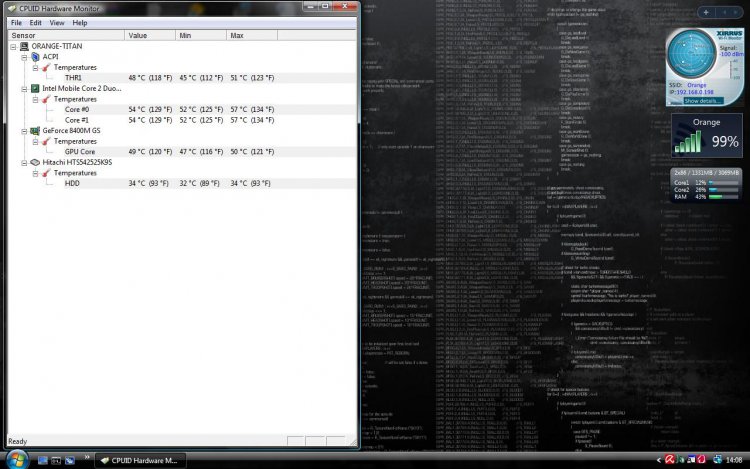Open the Edit menu
The height and width of the screenshot is (469, 750).
pos(35,22)
